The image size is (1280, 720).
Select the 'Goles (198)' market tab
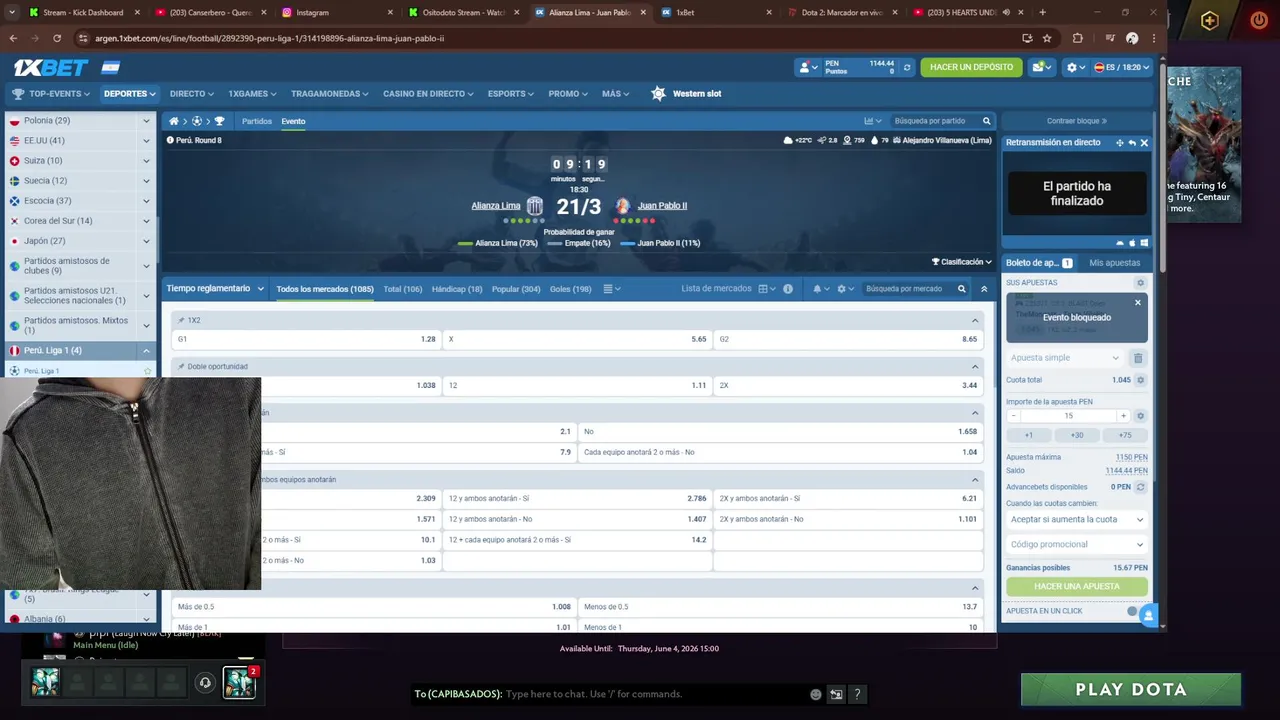click(x=570, y=289)
